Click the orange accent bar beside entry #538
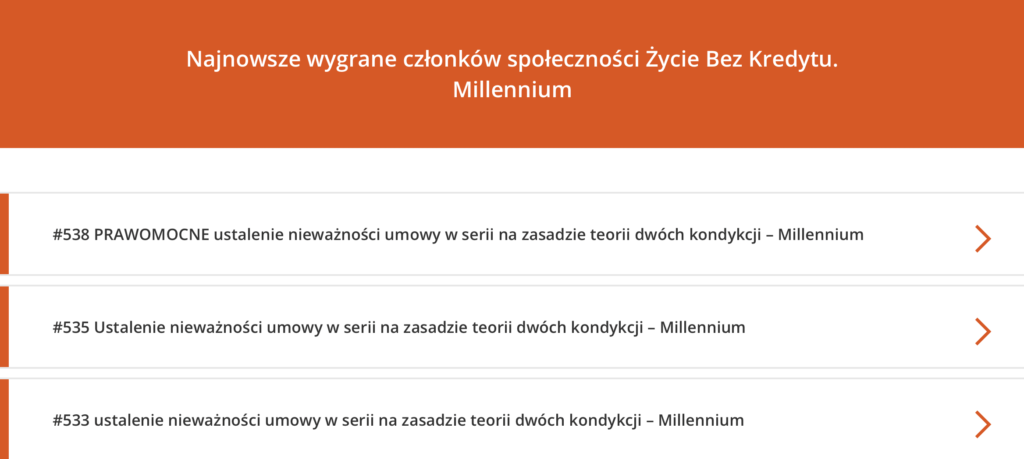 [x=4, y=234]
